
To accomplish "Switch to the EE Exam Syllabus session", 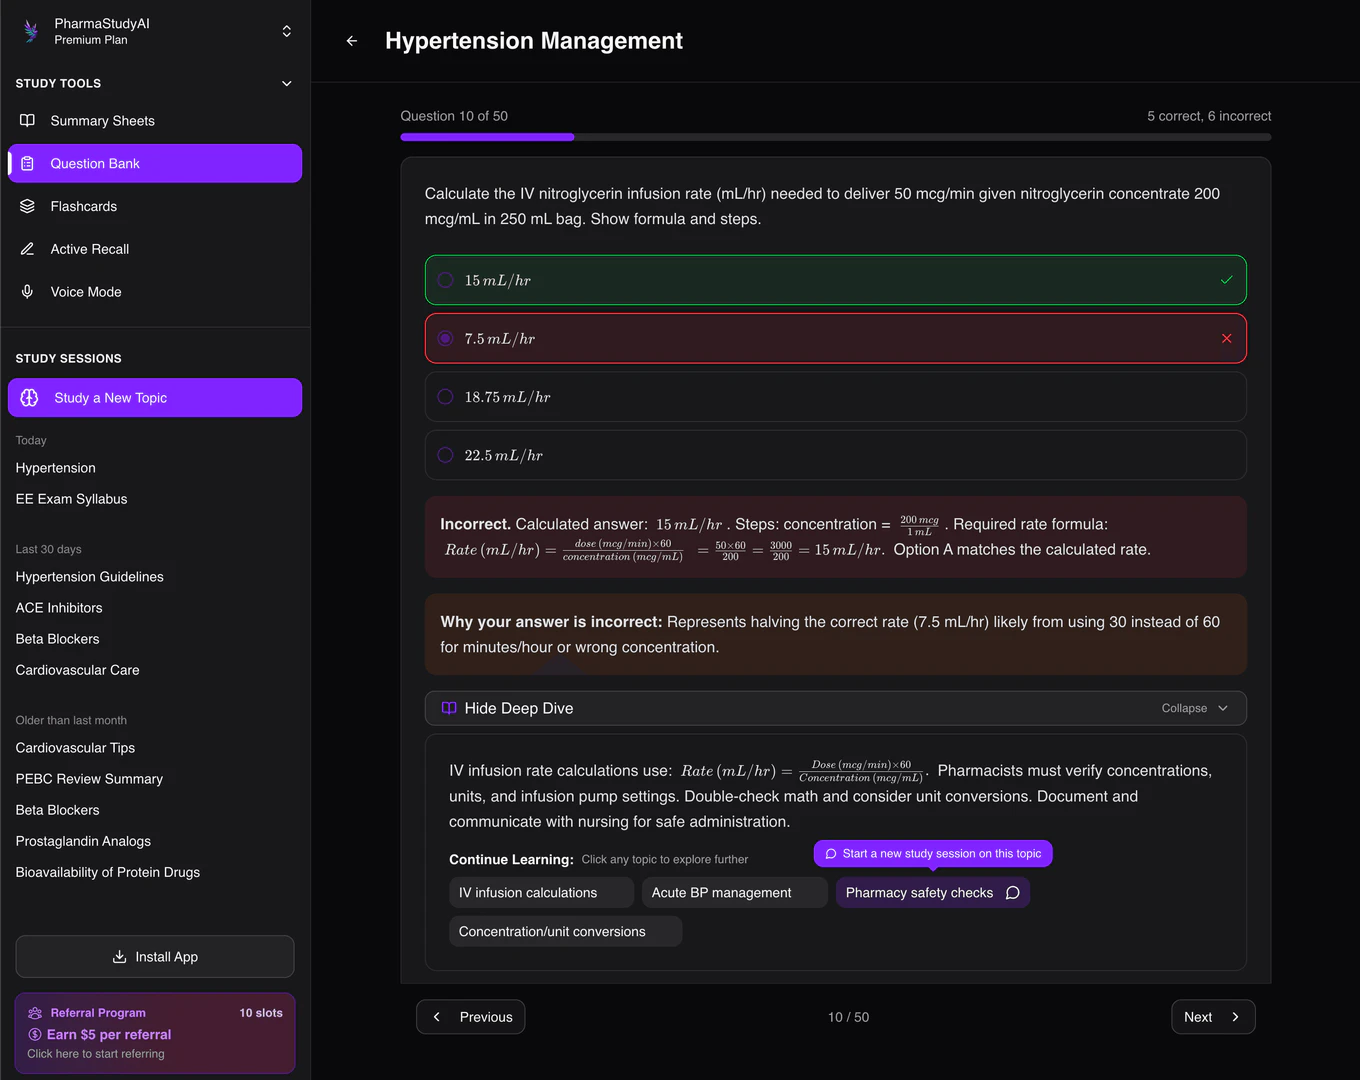I will (71, 498).
